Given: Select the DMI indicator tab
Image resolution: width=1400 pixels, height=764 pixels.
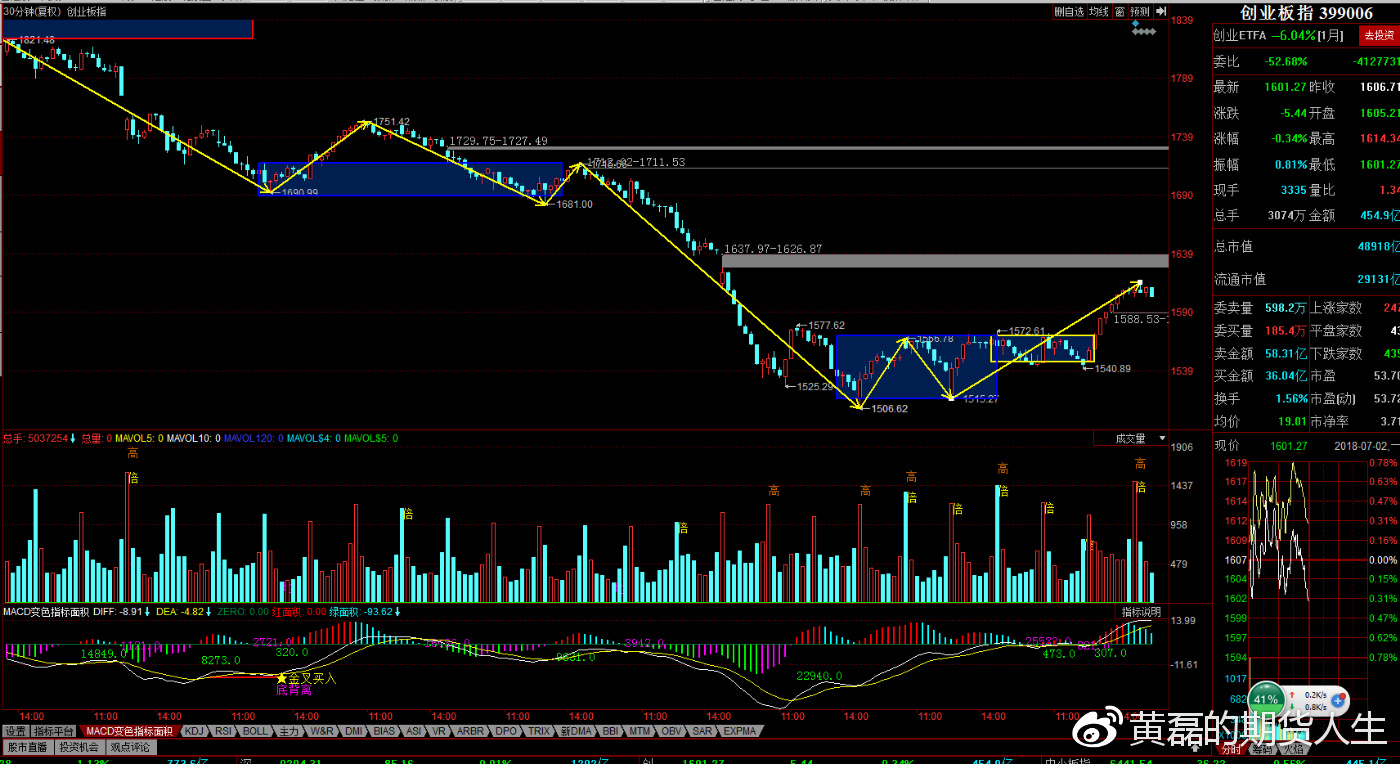Looking at the screenshot, I should pyautogui.click(x=354, y=731).
